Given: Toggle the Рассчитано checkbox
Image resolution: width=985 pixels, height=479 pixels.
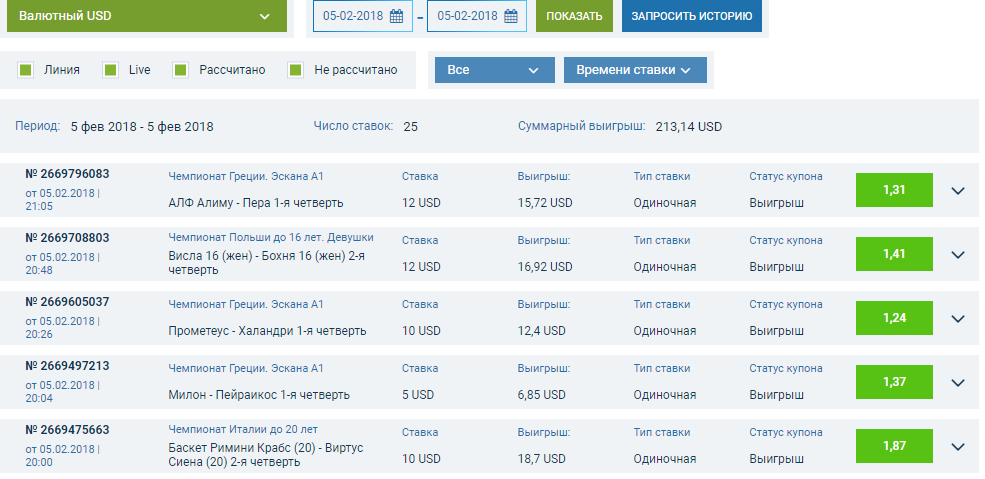Looking at the screenshot, I should click(181, 70).
